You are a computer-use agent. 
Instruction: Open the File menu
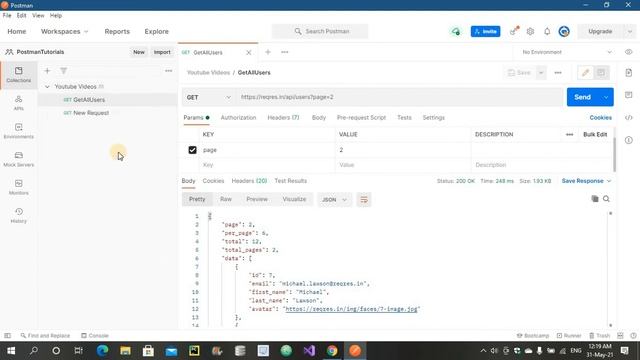(7, 16)
